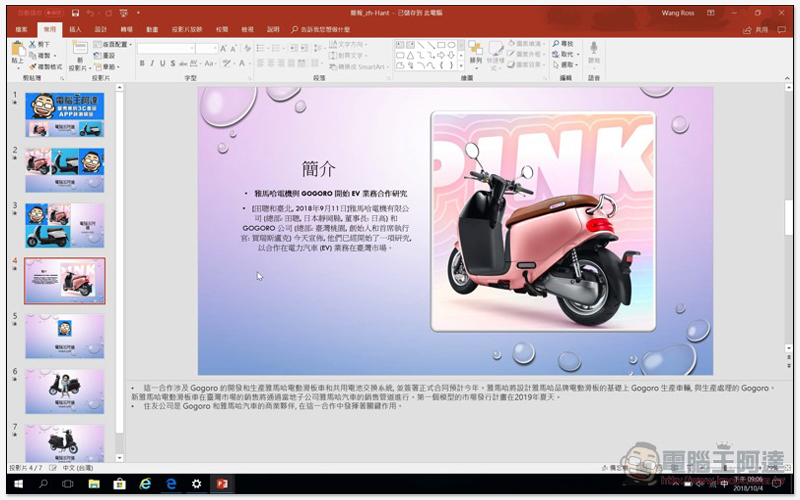Click the Share (共用) button
Image resolution: width=800 pixels, height=500 pixels.
(x=756, y=30)
